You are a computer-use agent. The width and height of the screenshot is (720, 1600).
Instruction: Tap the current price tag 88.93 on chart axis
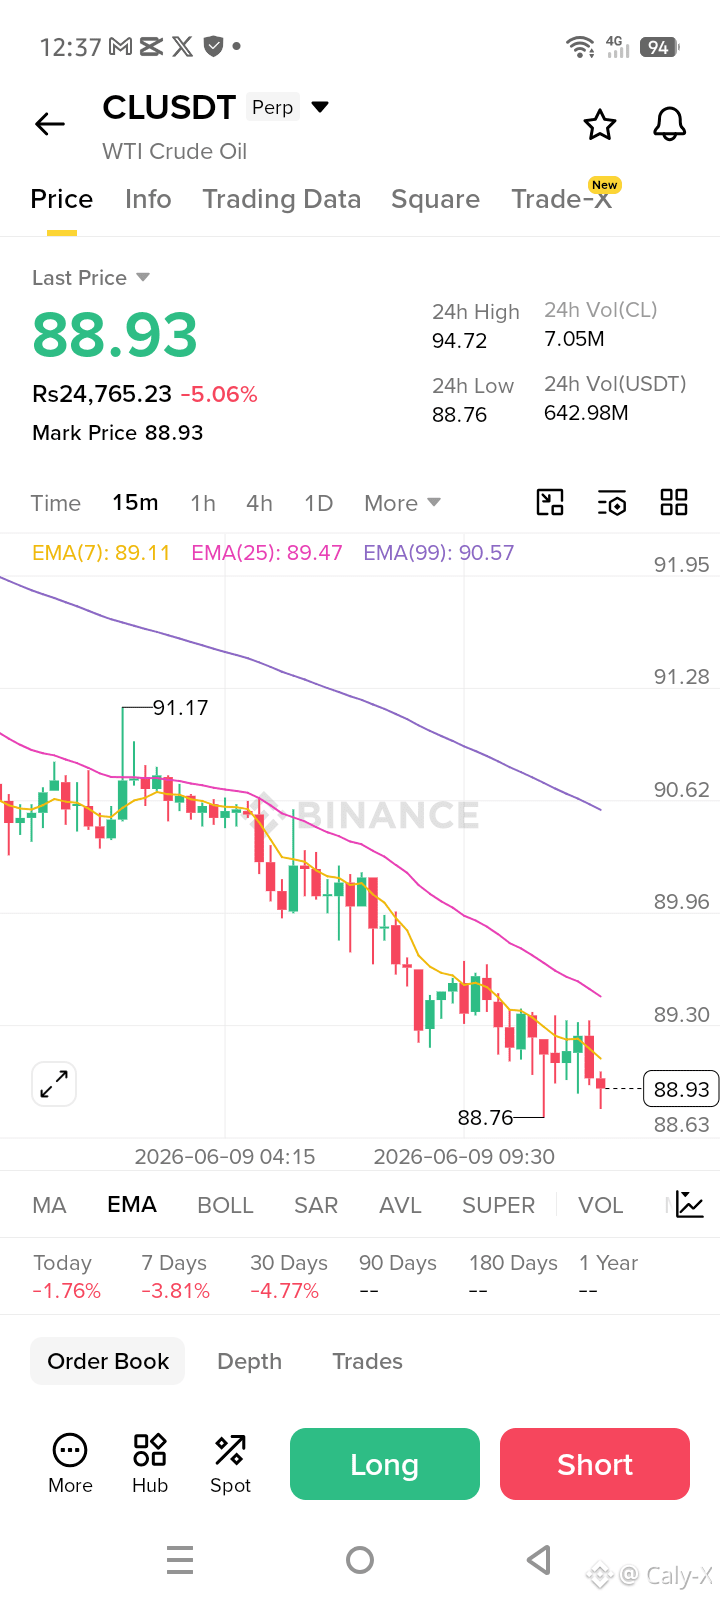pyautogui.click(x=681, y=1089)
